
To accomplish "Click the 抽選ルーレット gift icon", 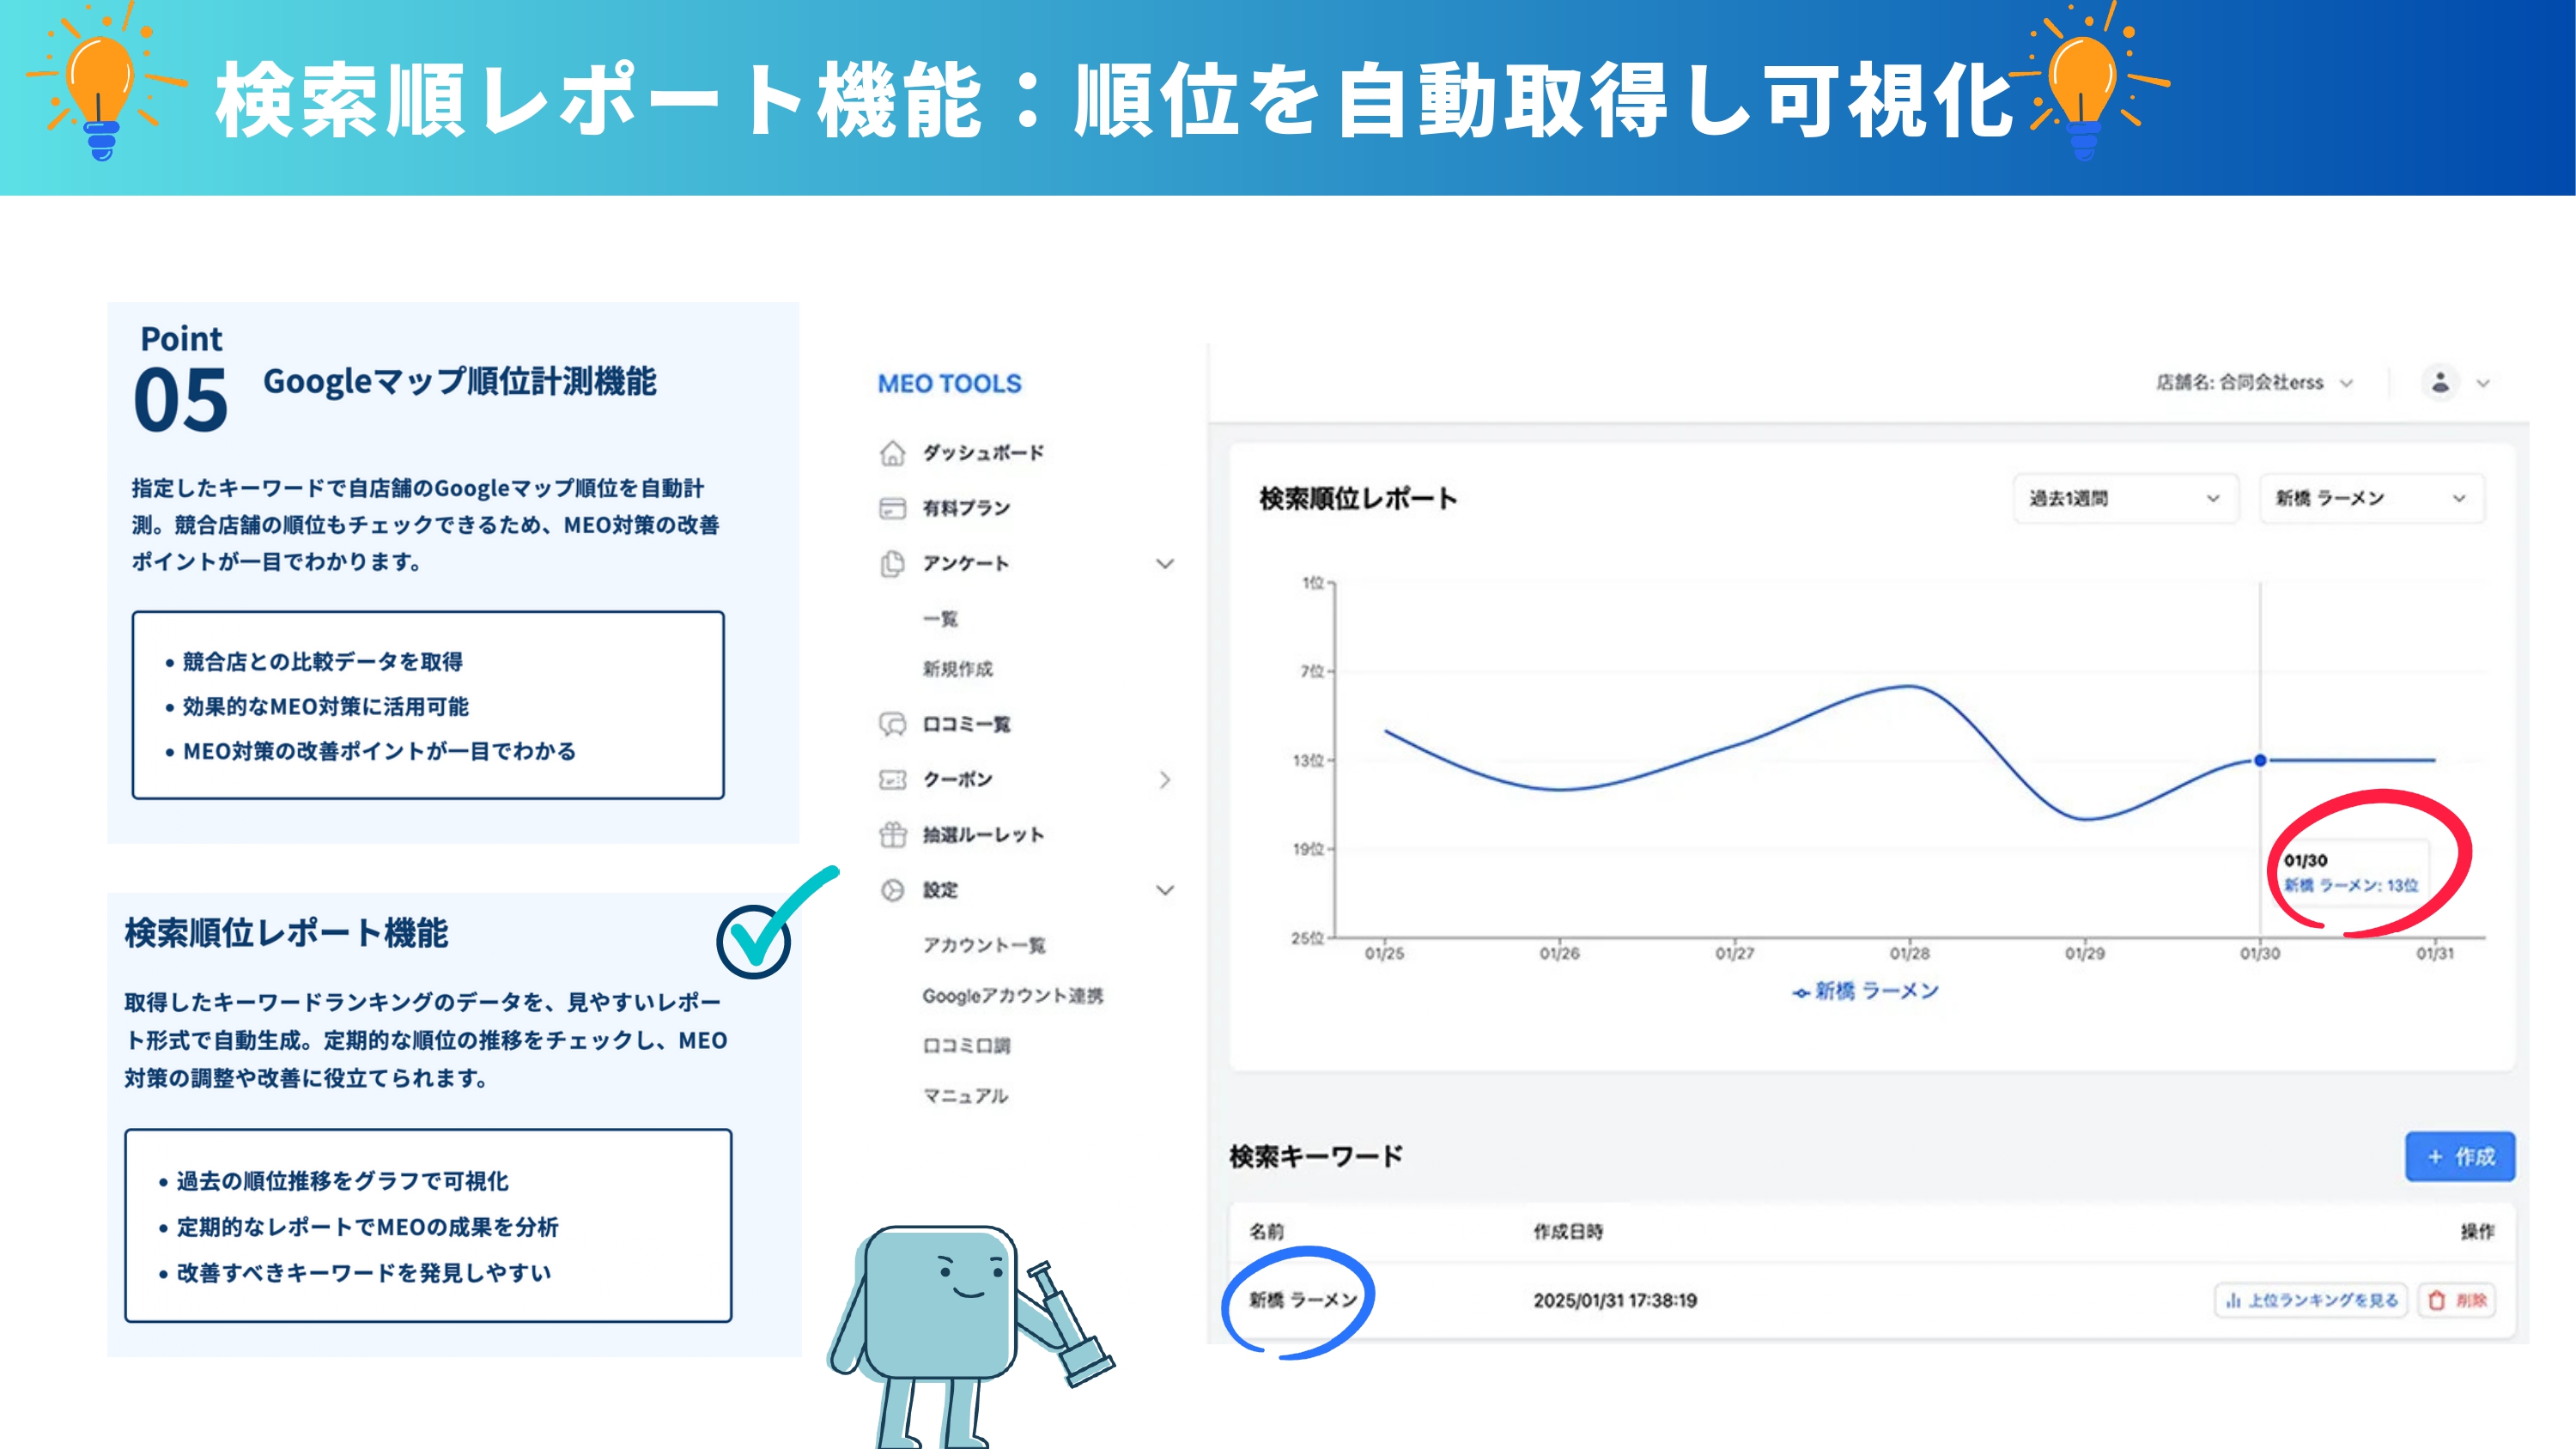I will 892,834.
